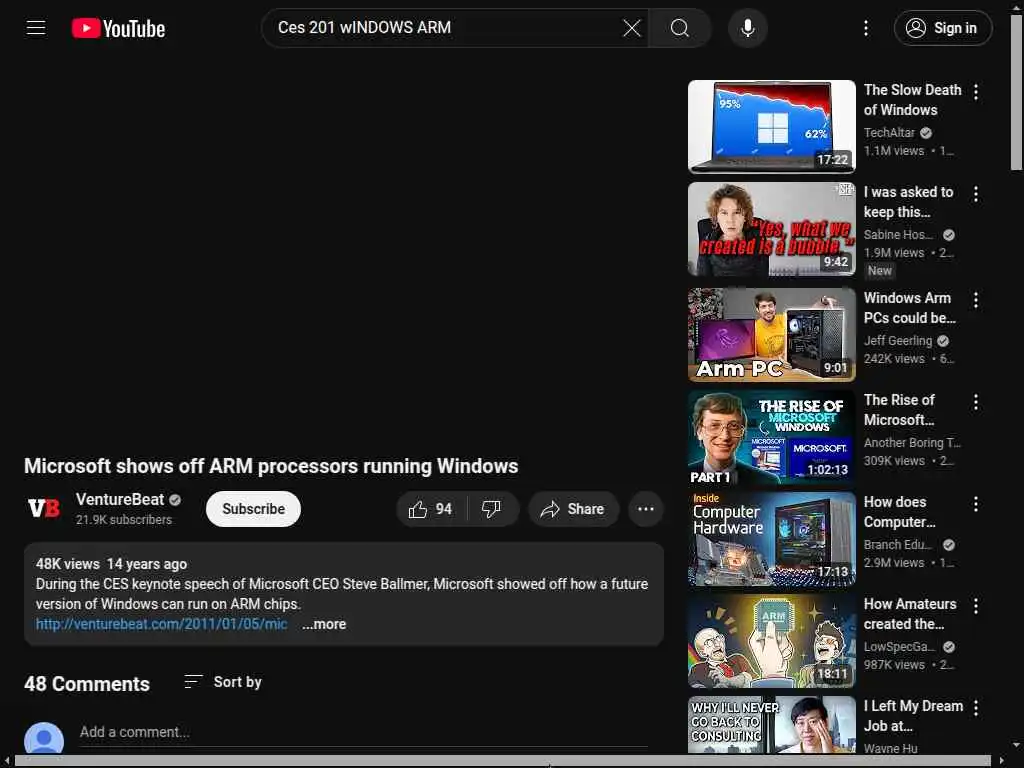Open the top bar settings kebab menu
The width and height of the screenshot is (1024, 768).
coord(866,28)
